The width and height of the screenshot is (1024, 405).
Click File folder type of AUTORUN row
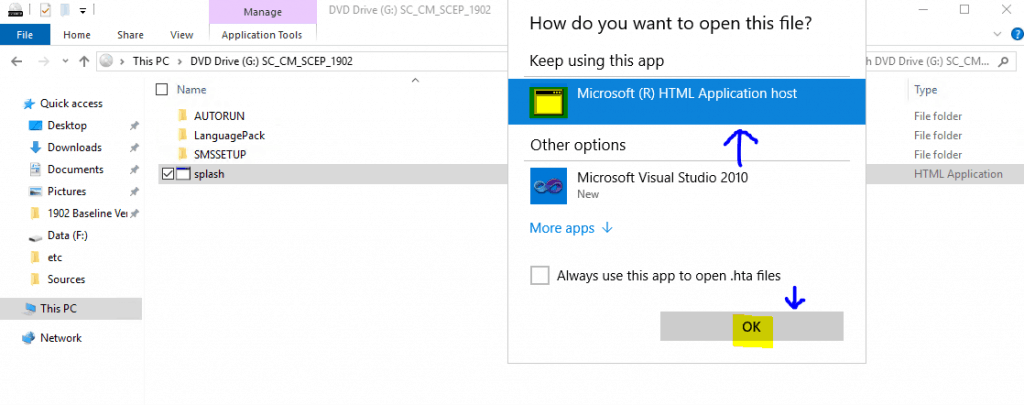[x=937, y=116]
